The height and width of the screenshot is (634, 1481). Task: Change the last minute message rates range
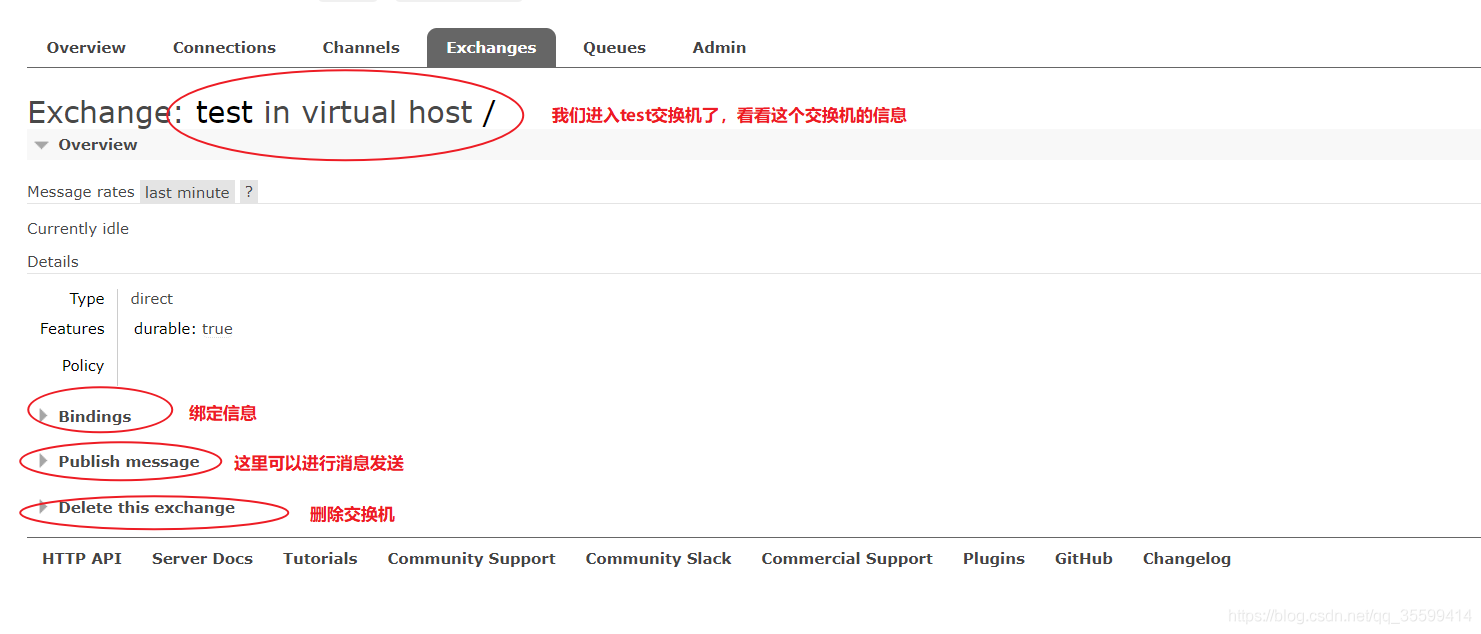coord(187,192)
